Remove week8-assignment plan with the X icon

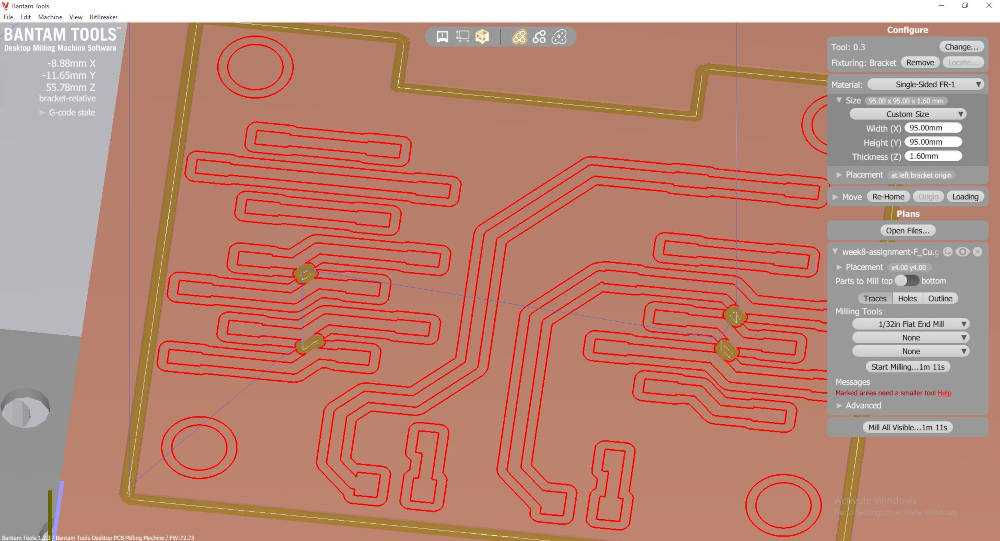point(977,251)
